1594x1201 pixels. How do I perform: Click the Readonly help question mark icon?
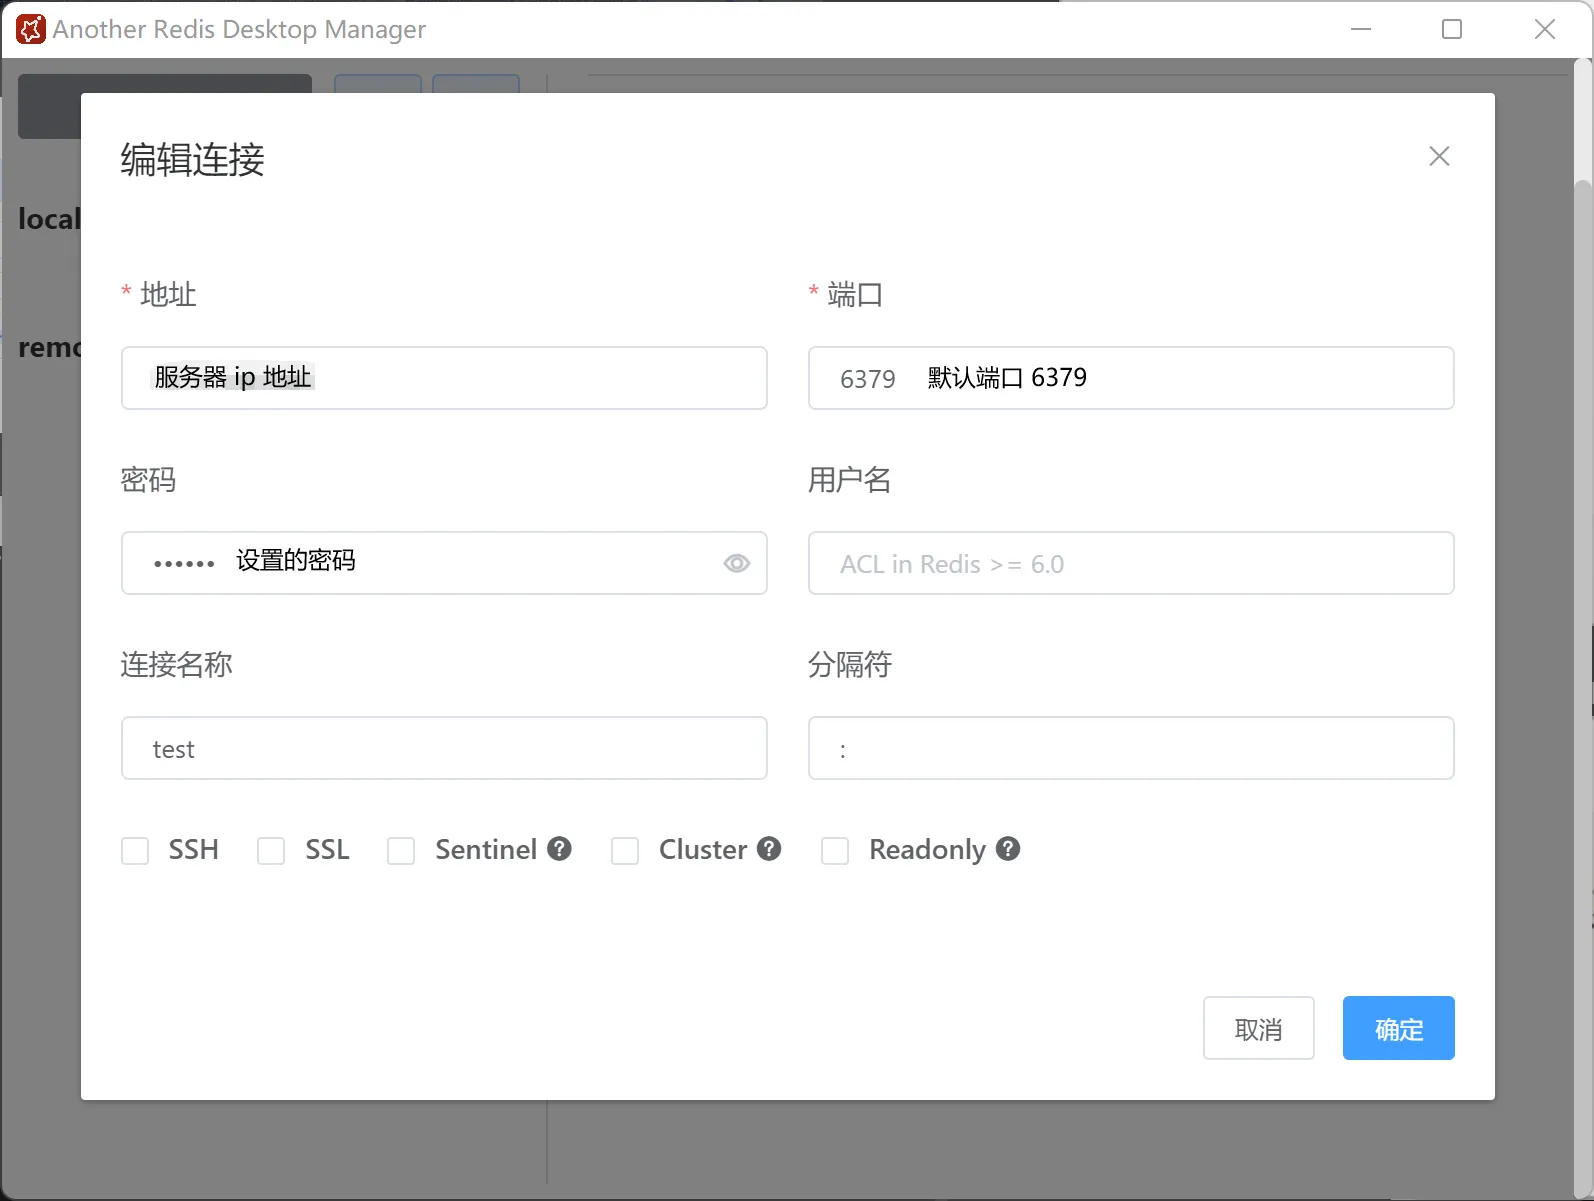point(1008,849)
